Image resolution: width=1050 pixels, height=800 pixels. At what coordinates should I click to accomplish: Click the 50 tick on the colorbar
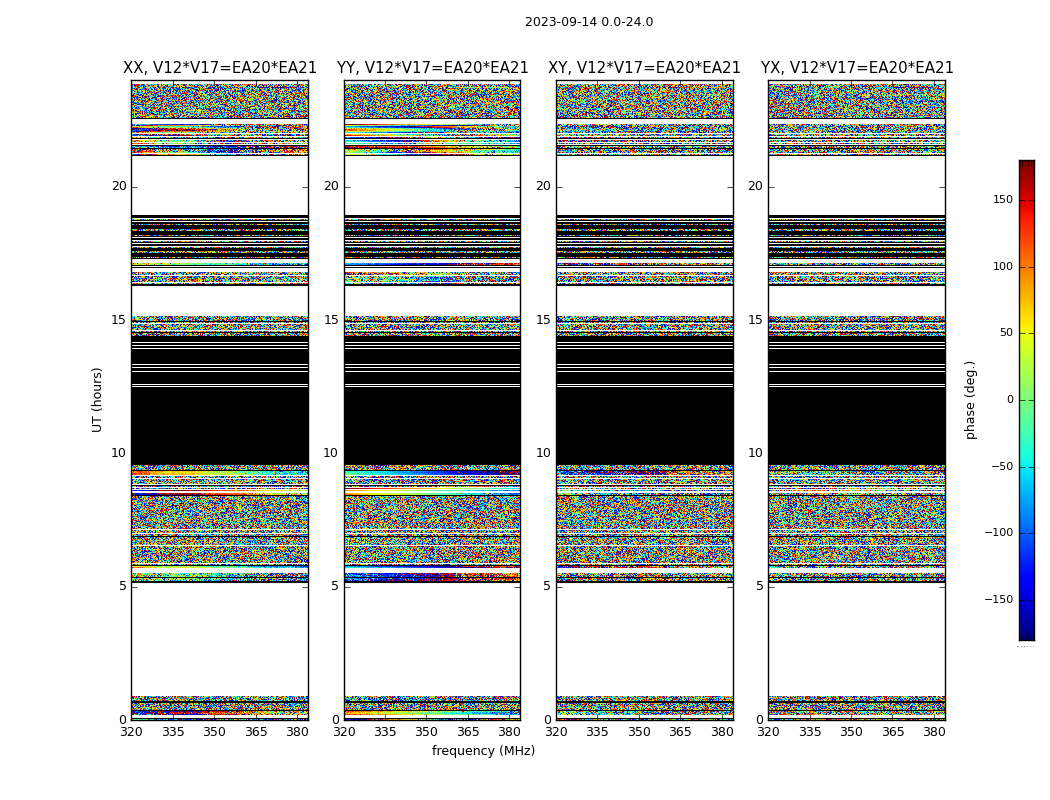click(1006, 333)
